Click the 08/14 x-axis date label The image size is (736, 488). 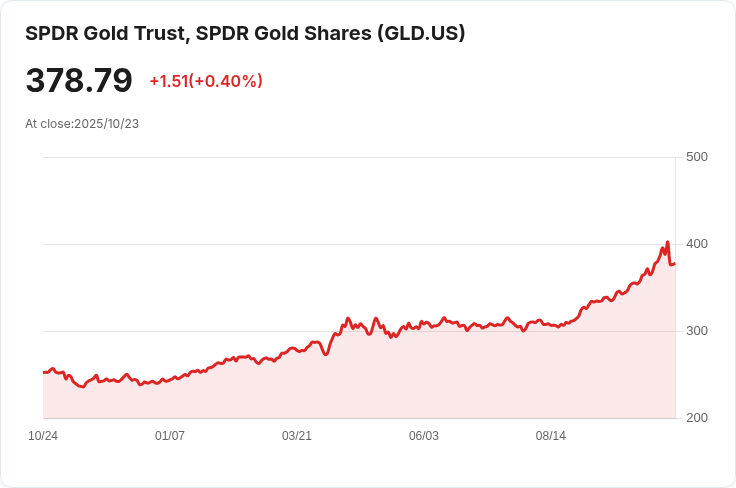coord(551,436)
